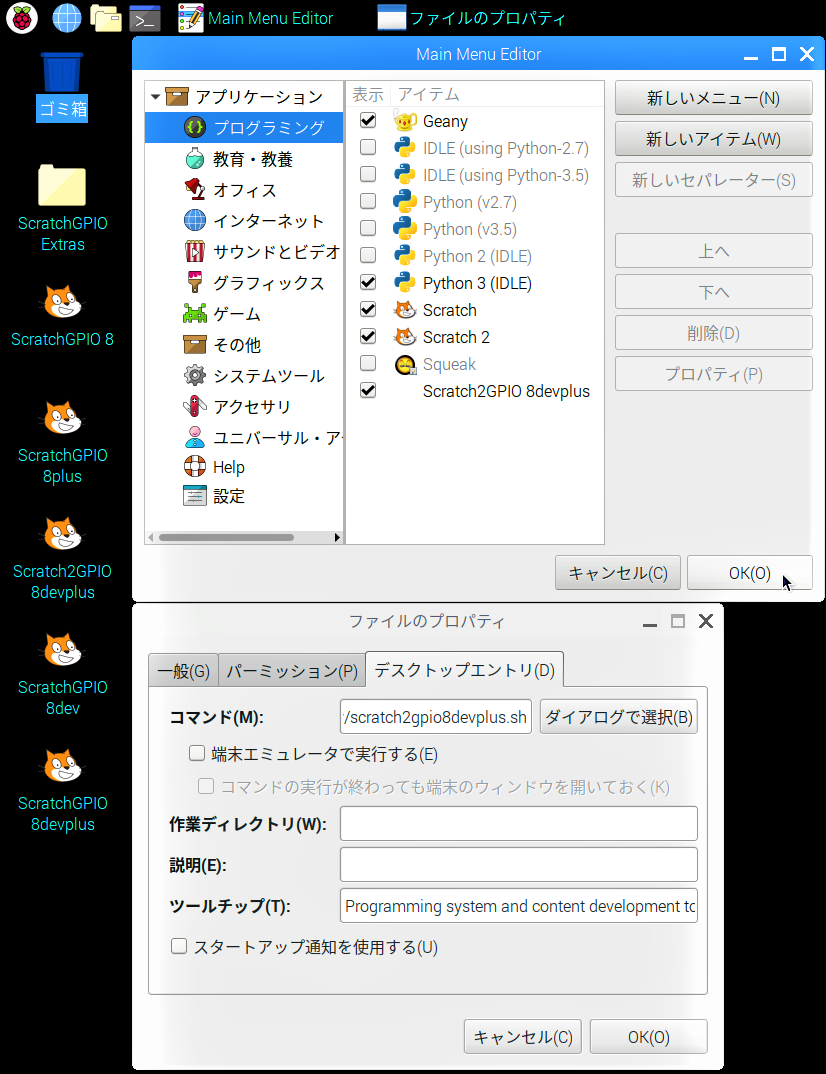Uncheck the Geany visibility checkbox

pos(368,120)
